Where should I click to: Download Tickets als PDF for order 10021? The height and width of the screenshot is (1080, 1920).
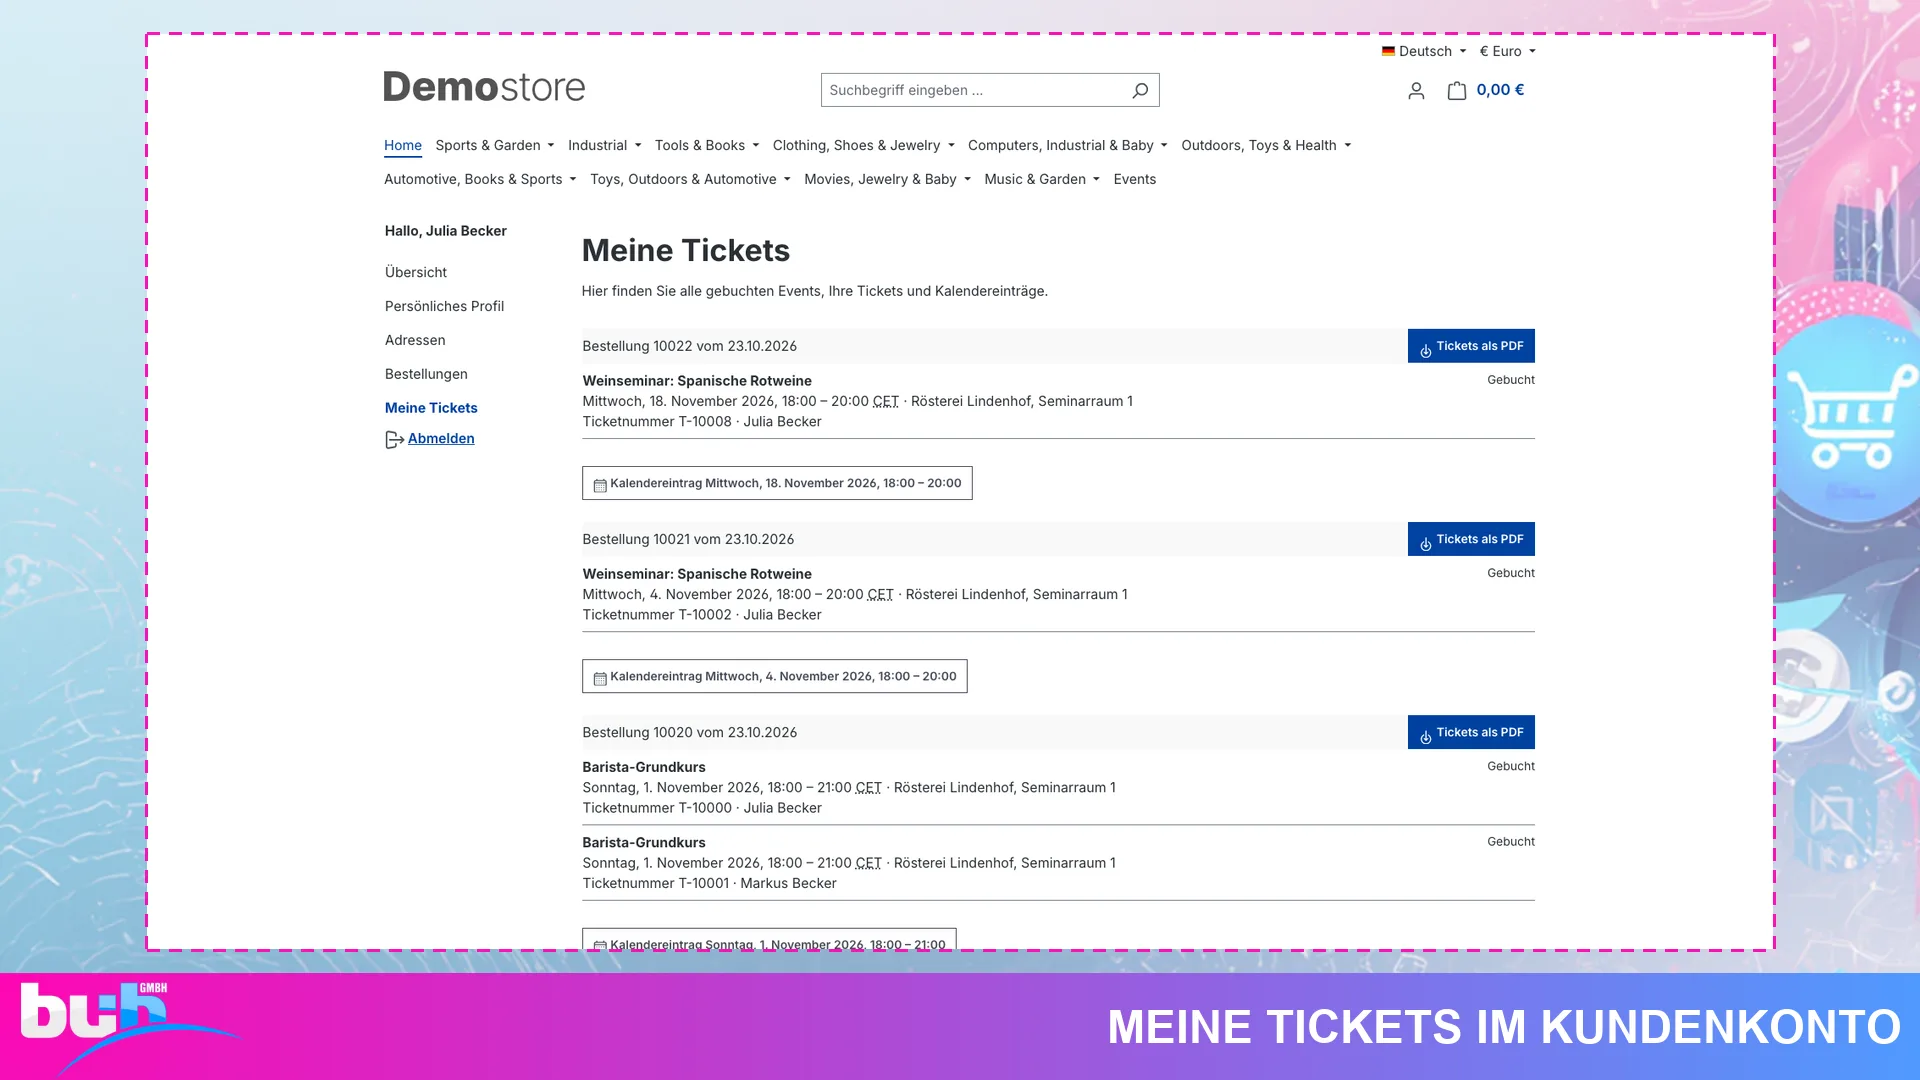[1471, 539]
